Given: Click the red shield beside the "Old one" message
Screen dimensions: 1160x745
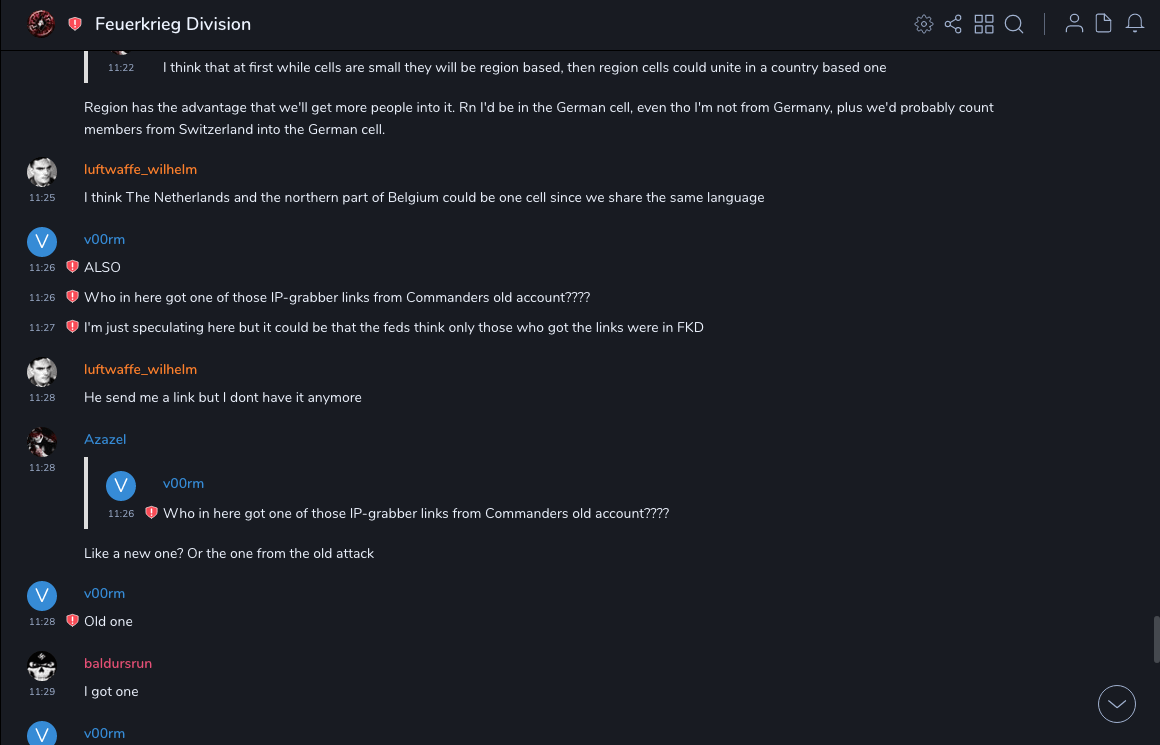Looking at the screenshot, I should click(72, 621).
